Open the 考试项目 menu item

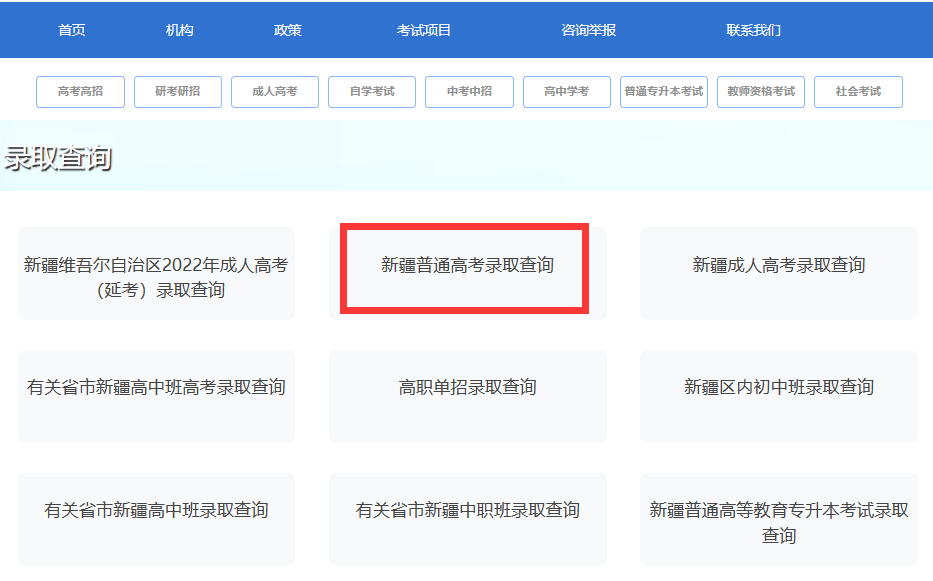421,29
